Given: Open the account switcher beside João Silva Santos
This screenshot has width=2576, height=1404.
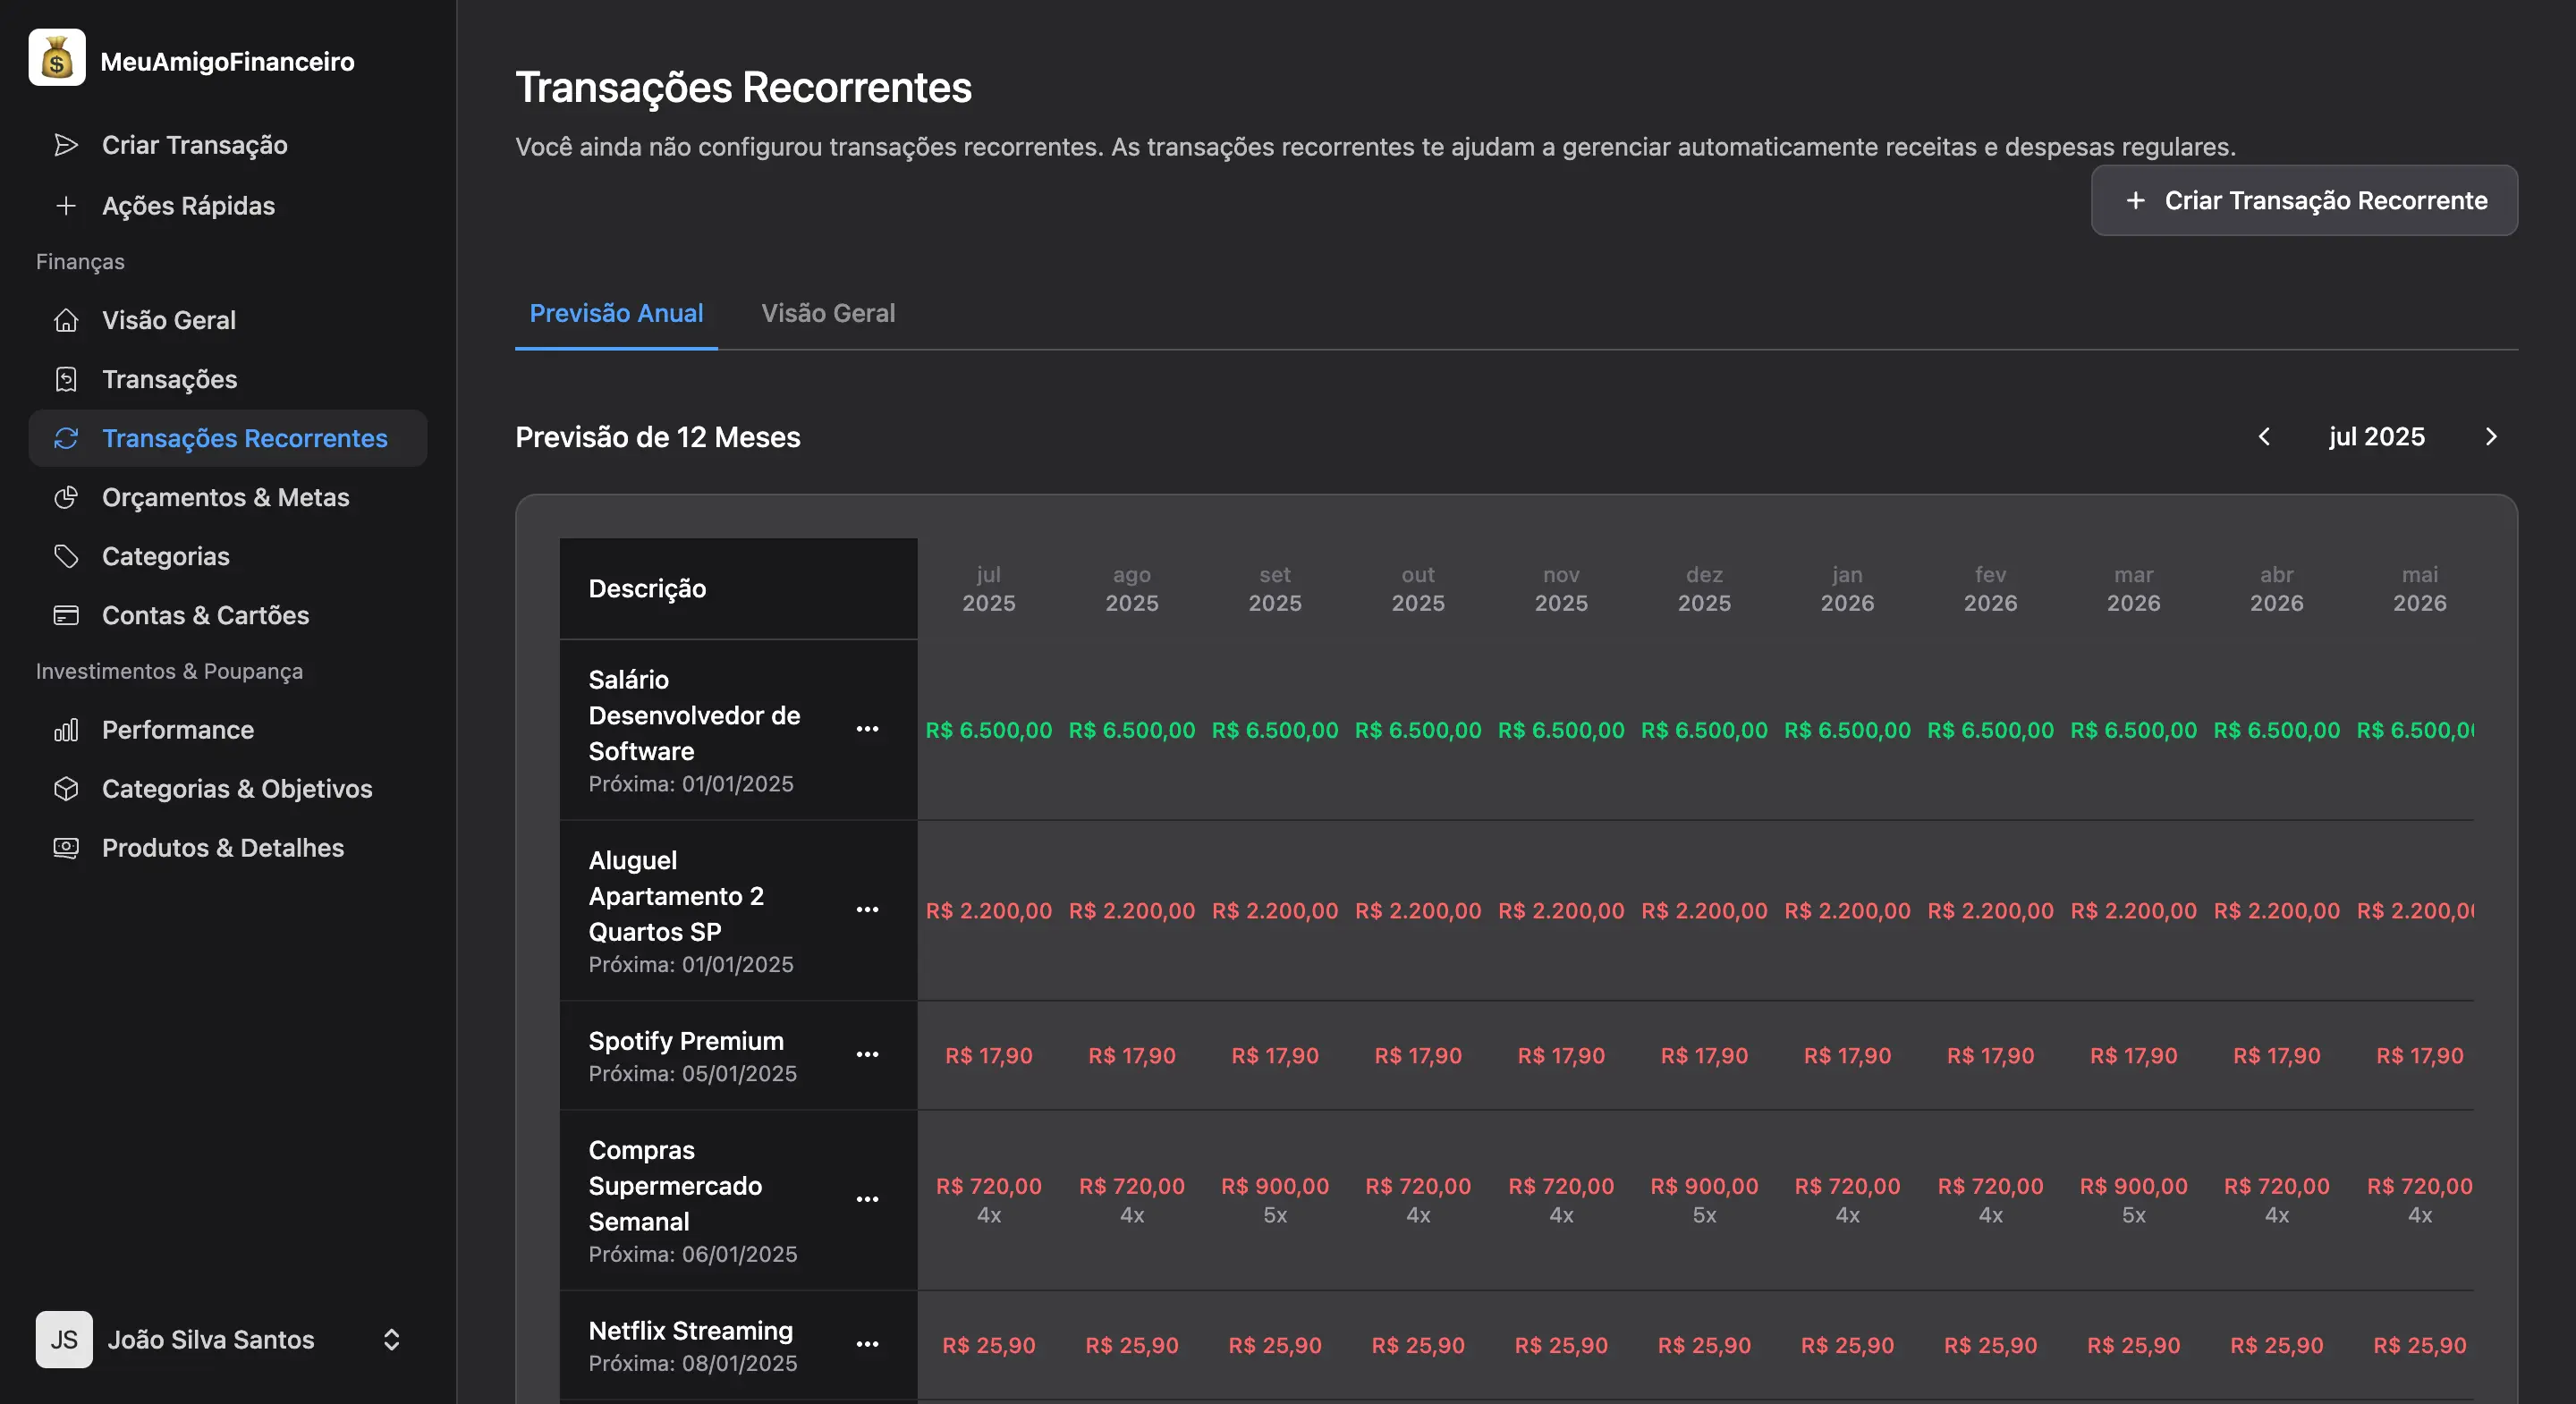Looking at the screenshot, I should click(x=391, y=1340).
